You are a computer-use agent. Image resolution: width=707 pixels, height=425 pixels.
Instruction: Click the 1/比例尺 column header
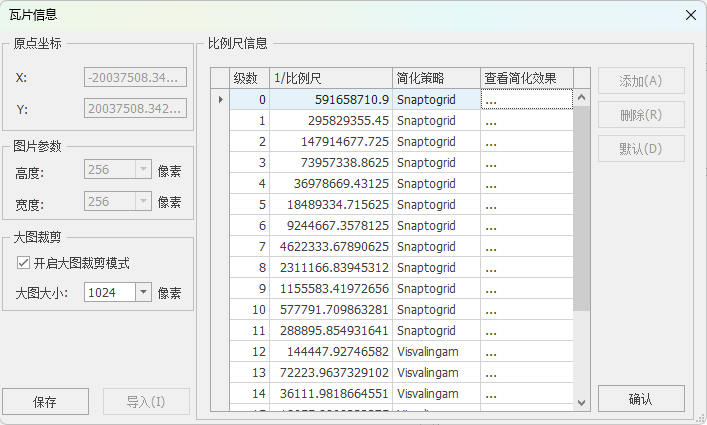tap(330, 78)
